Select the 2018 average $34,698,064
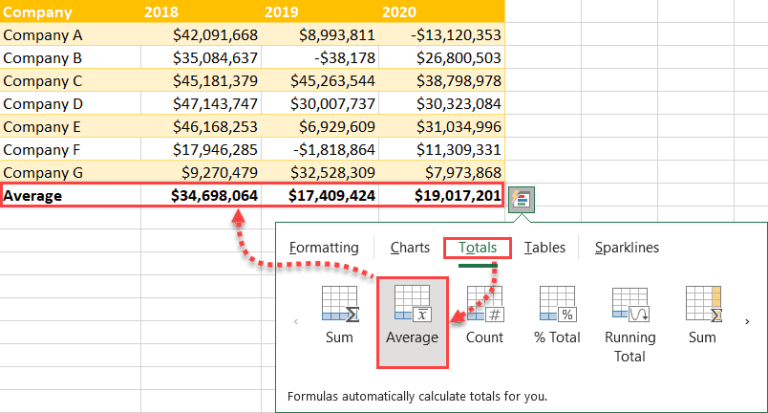 point(201,195)
